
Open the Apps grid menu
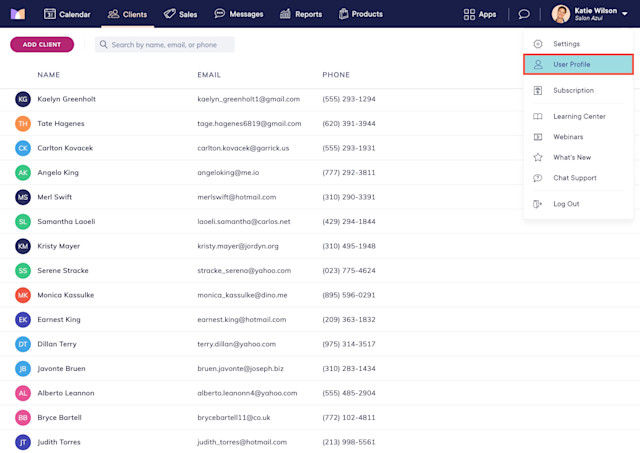pos(480,14)
